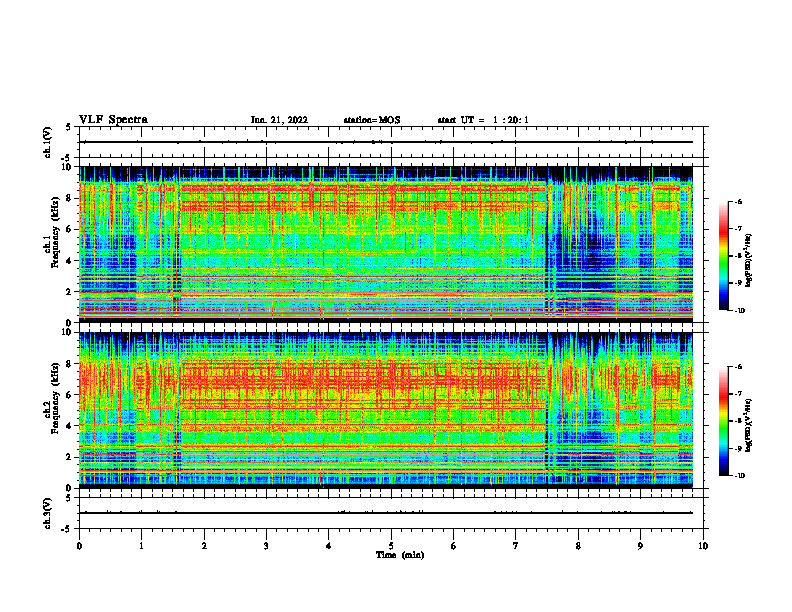Click the "-8" label on ch.2 color bar

tap(738, 421)
